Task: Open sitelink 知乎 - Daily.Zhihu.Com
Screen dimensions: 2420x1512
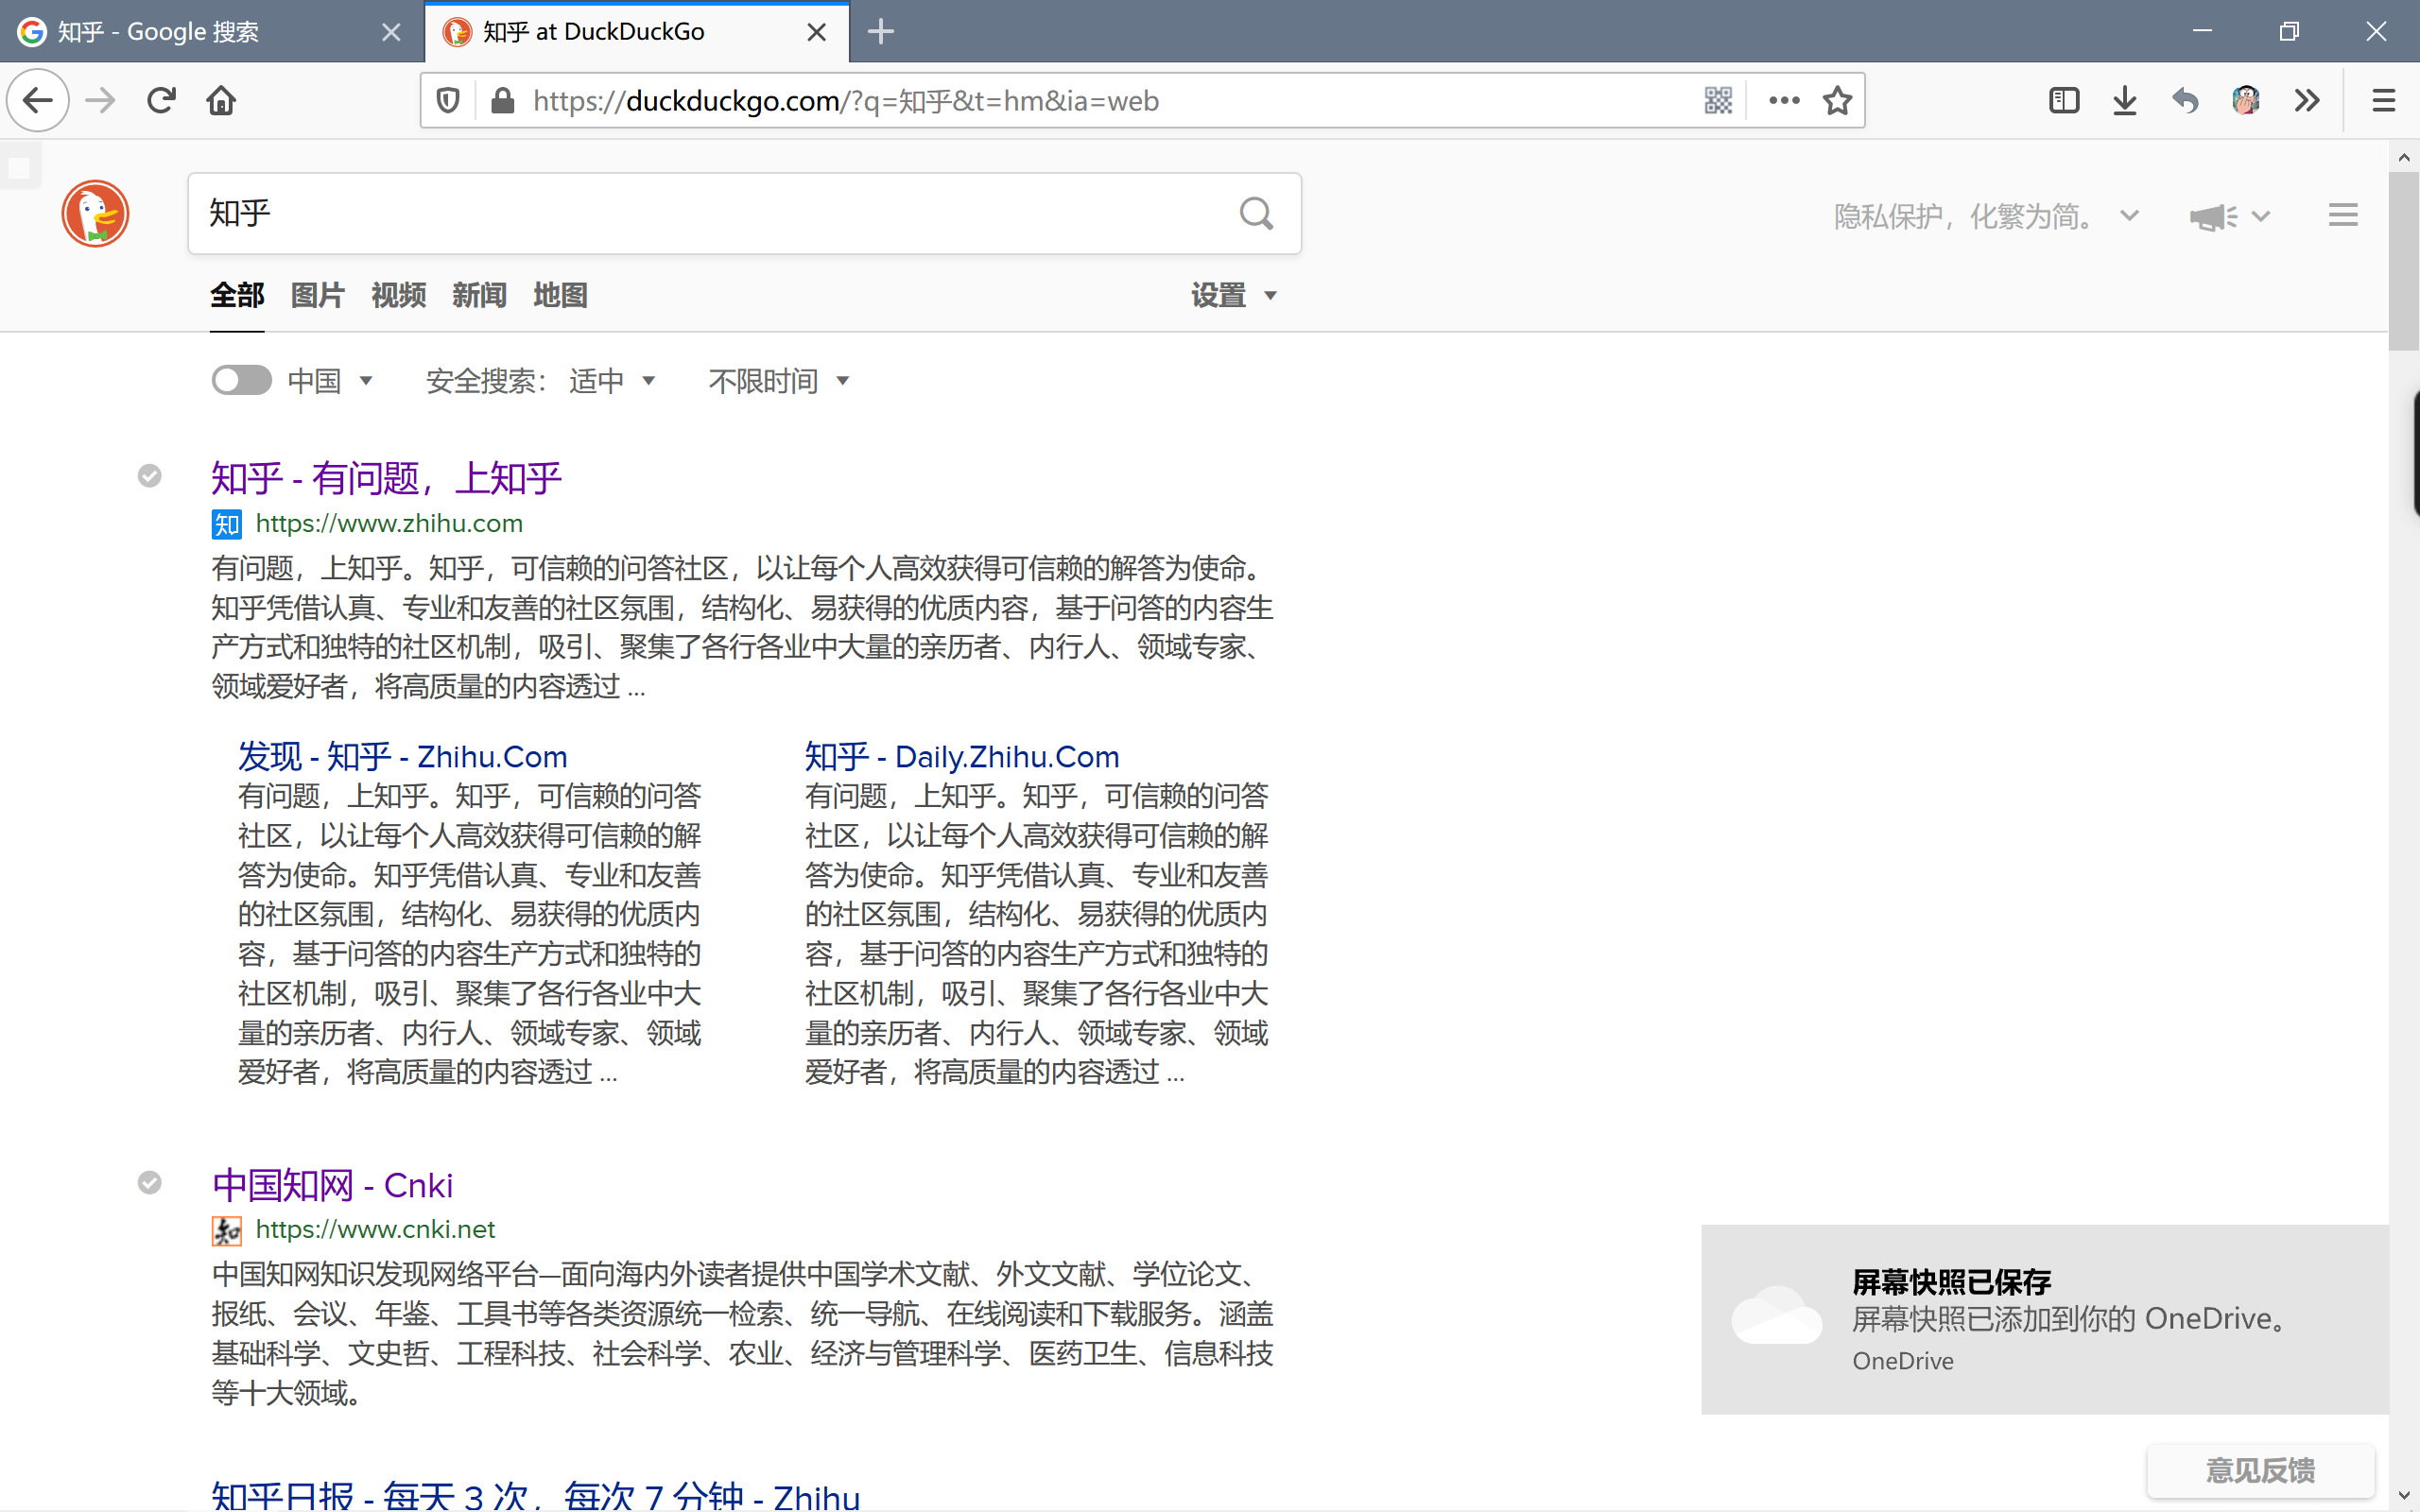Action: (x=962, y=757)
